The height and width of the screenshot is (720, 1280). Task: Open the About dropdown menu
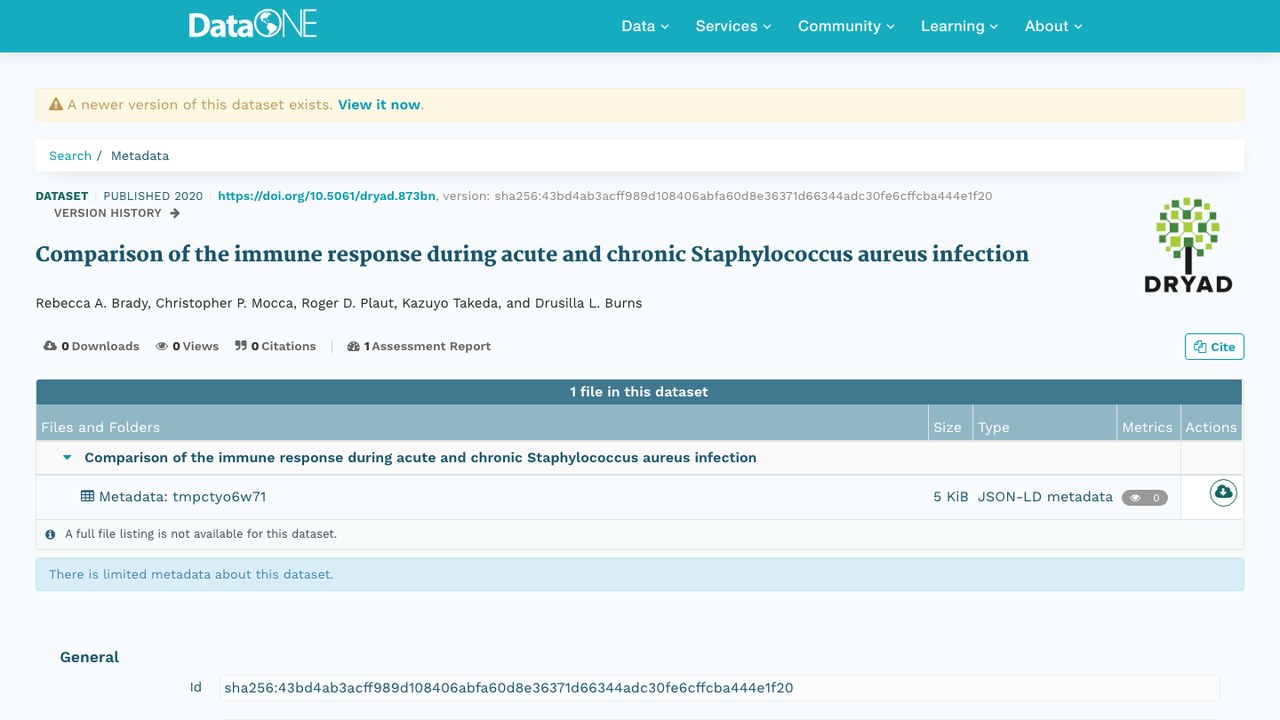(1053, 26)
